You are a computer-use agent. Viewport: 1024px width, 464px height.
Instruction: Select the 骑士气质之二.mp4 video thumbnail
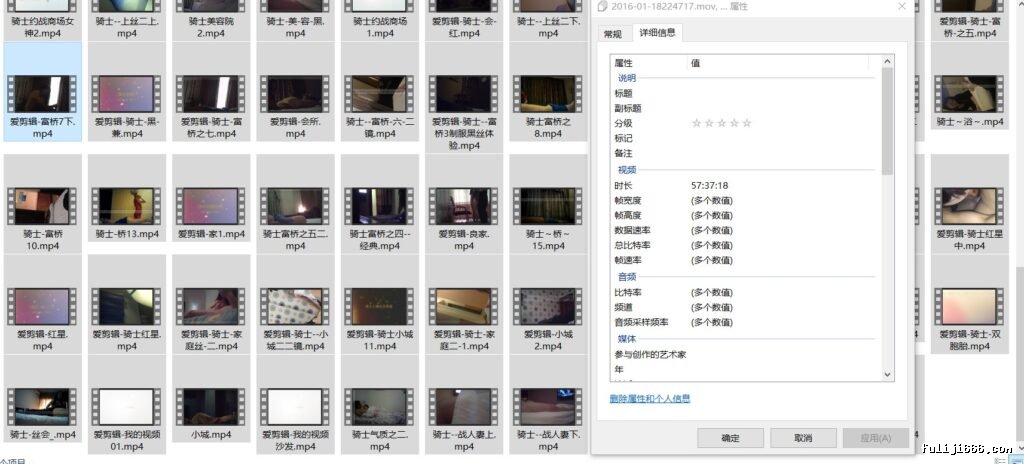click(x=379, y=407)
